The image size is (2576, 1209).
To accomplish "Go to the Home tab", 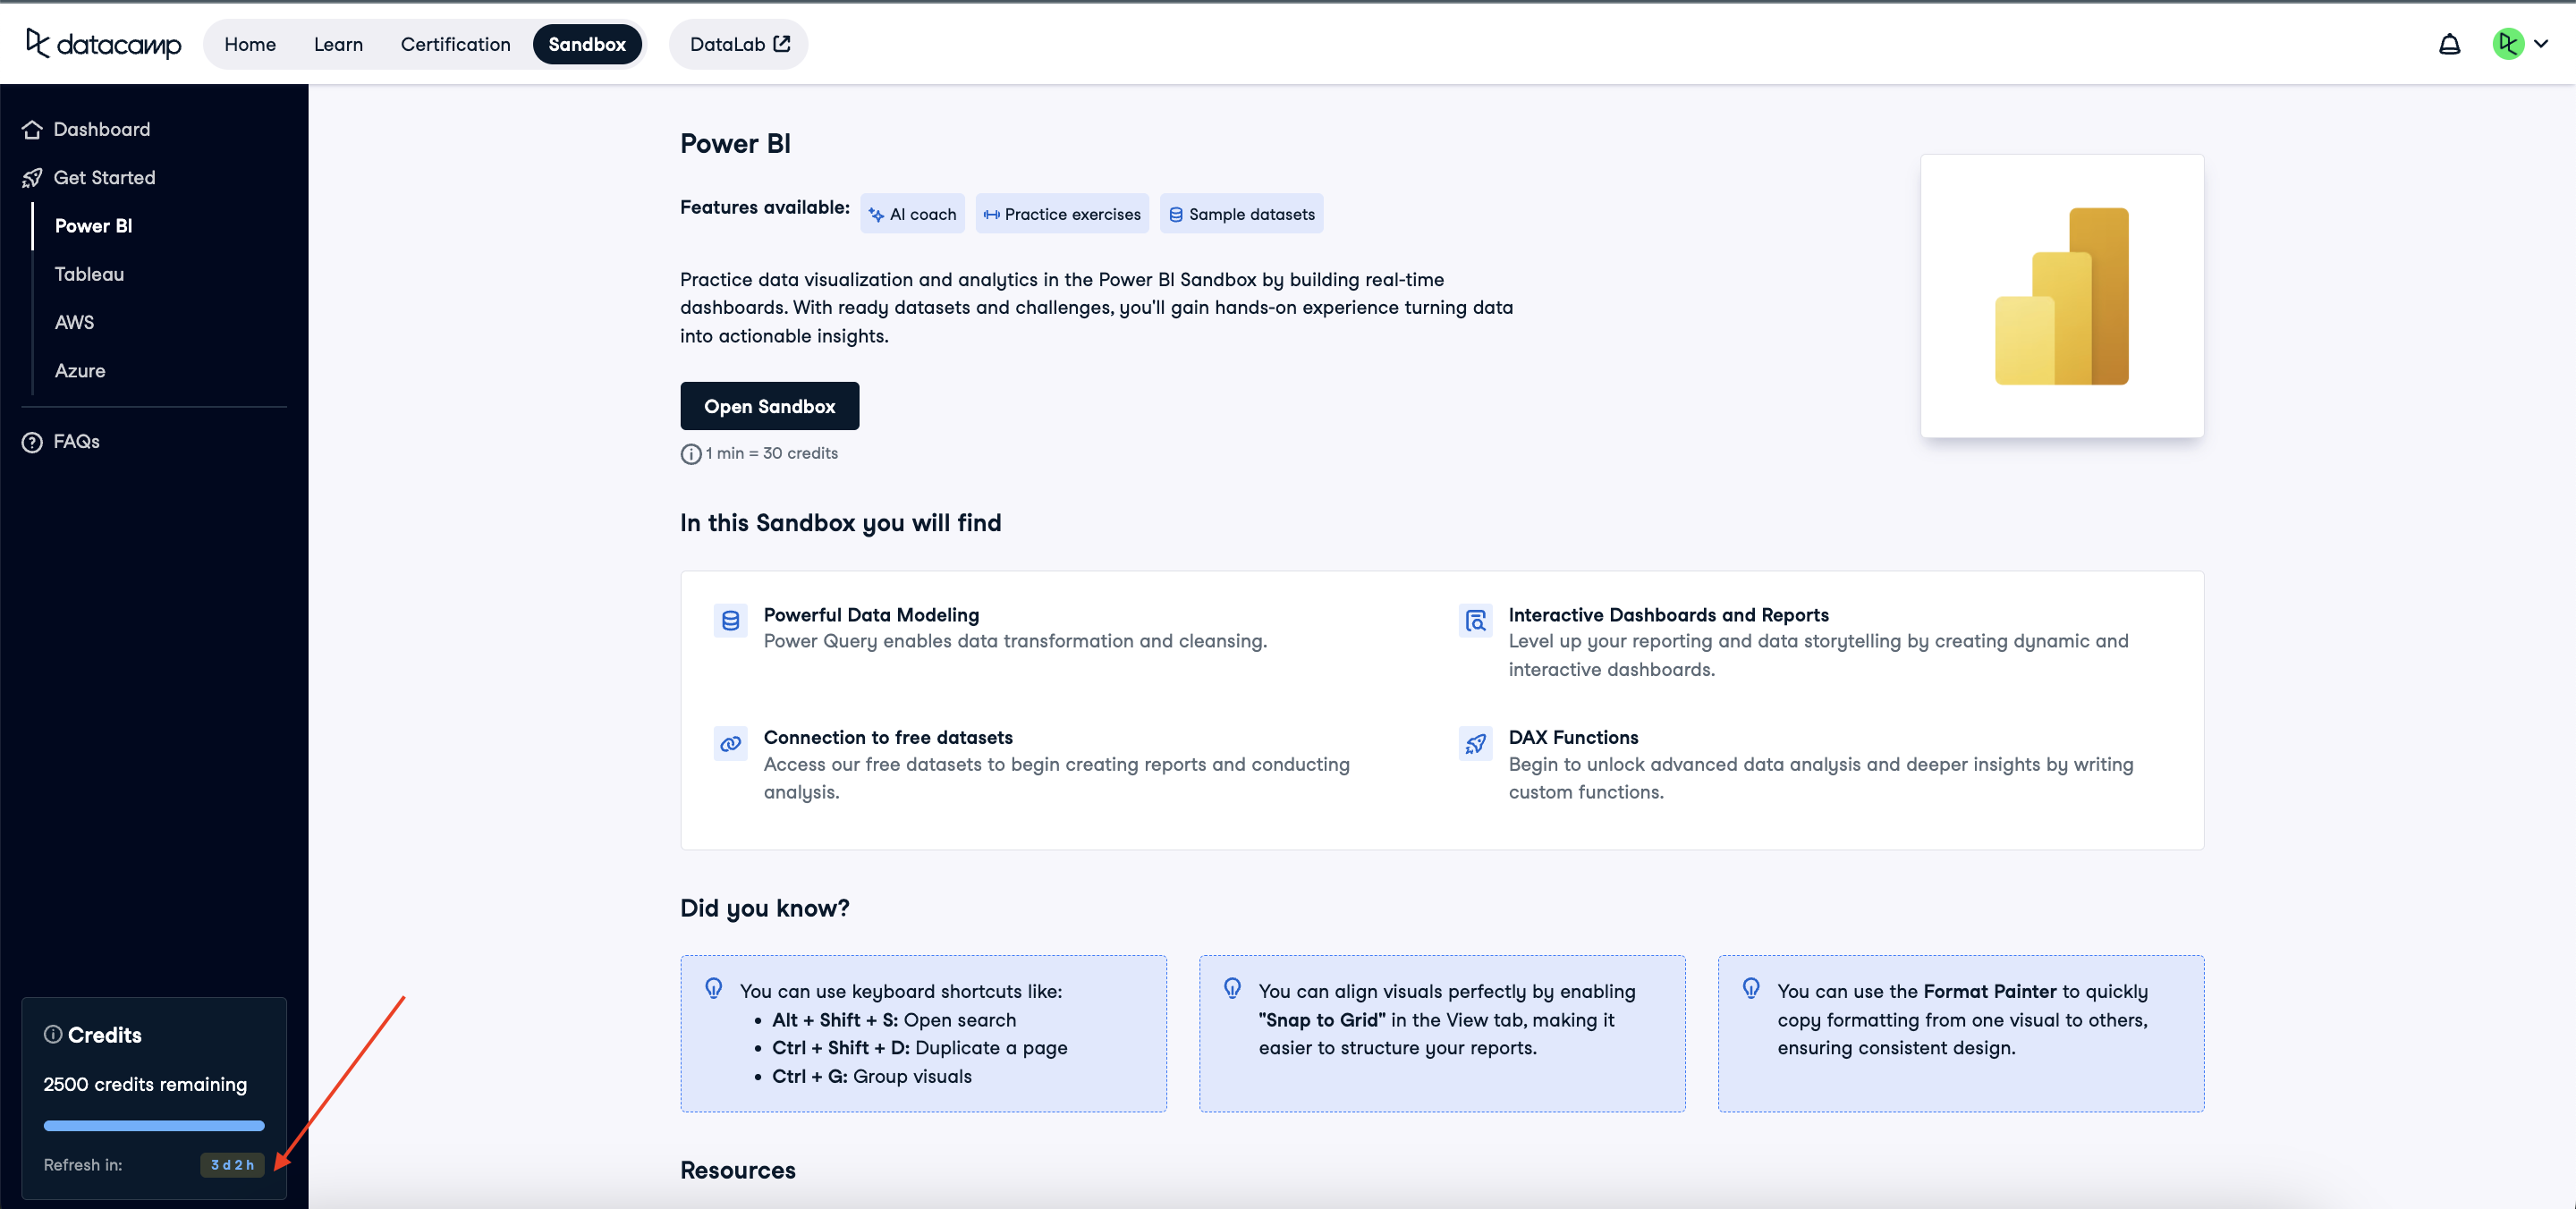I will click(250, 44).
